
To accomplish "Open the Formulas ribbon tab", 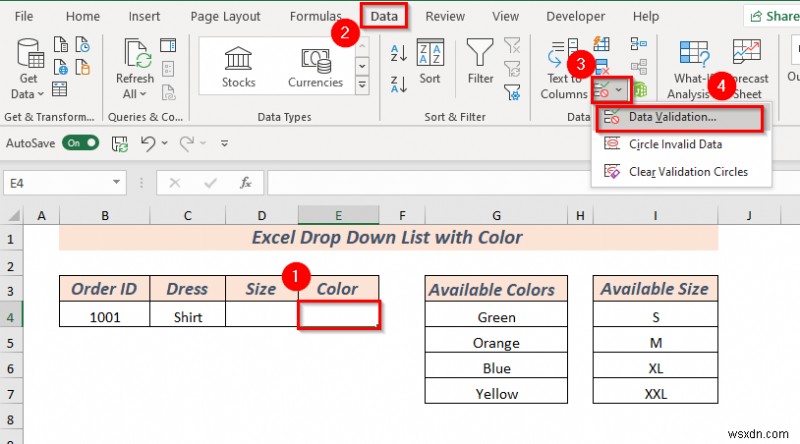I will click(x=315, y=17).
